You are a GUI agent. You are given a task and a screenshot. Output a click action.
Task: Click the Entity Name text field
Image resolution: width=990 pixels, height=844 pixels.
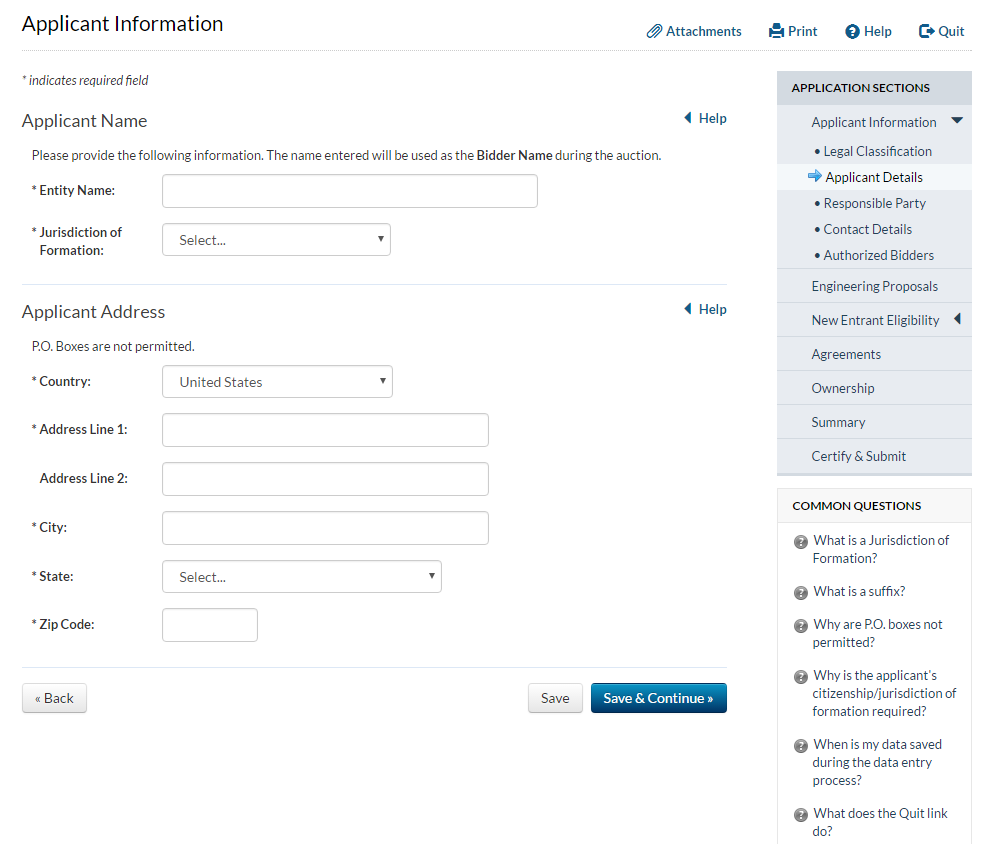[x=349, y=191]
